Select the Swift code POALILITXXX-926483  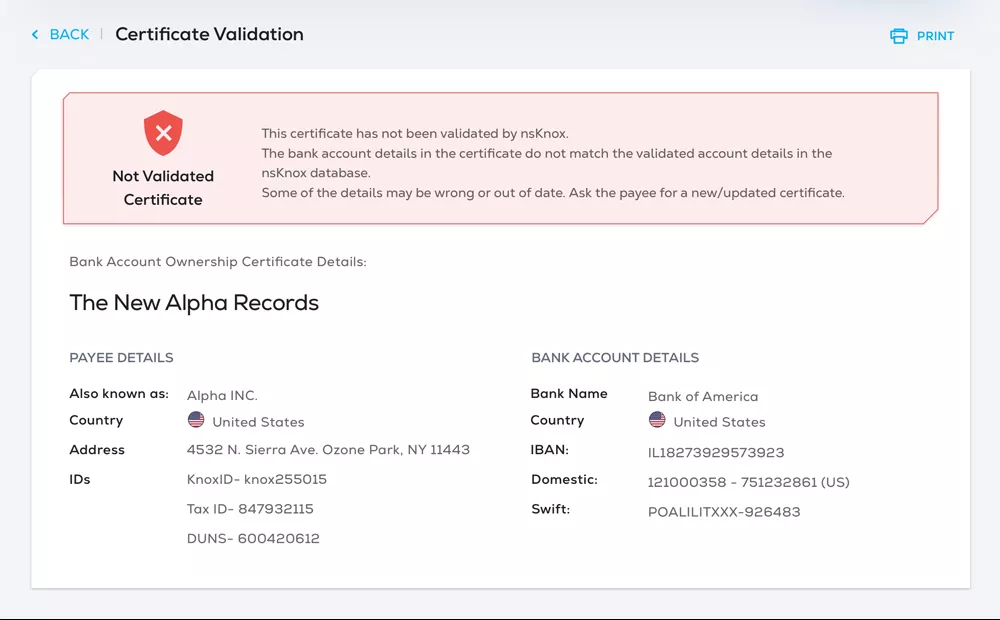point(724,512)
